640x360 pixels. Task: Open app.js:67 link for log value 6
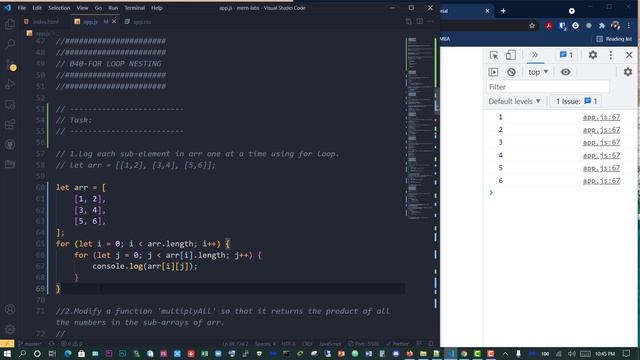pyautogui.click(x=601, y=181)
